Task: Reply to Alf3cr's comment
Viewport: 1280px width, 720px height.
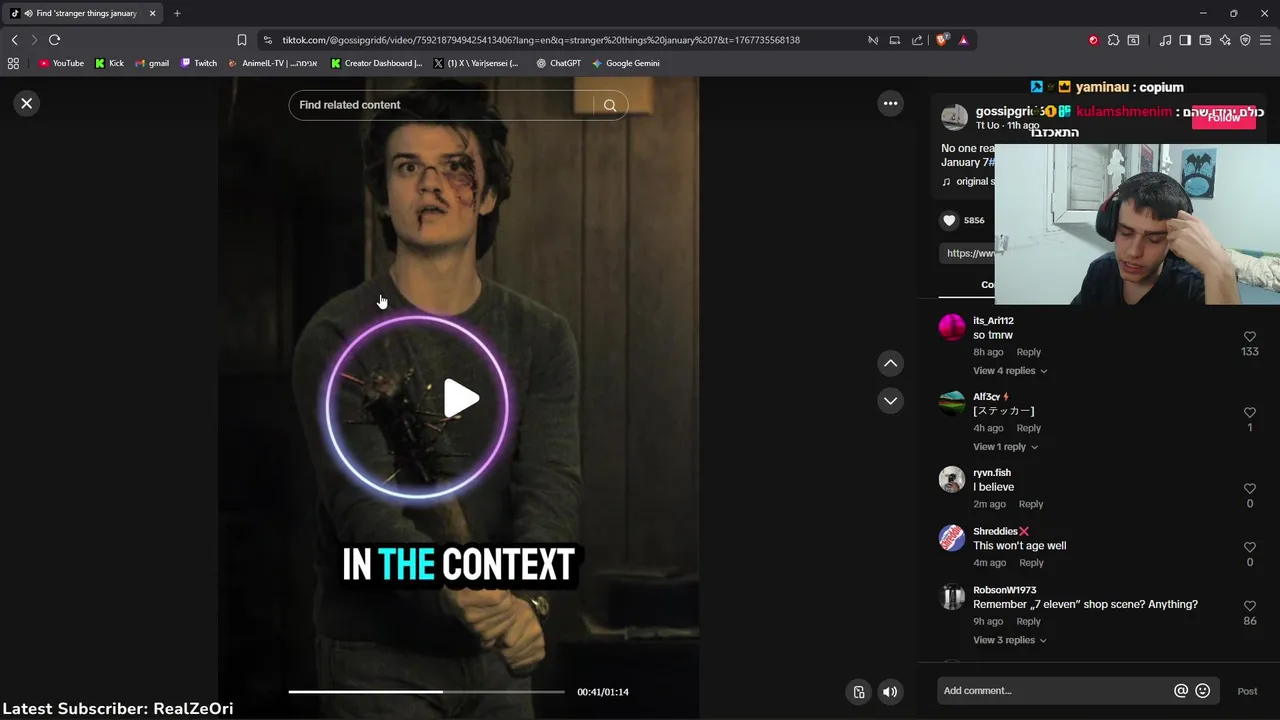Action: pyautogui.click(x=1028, y=428)
